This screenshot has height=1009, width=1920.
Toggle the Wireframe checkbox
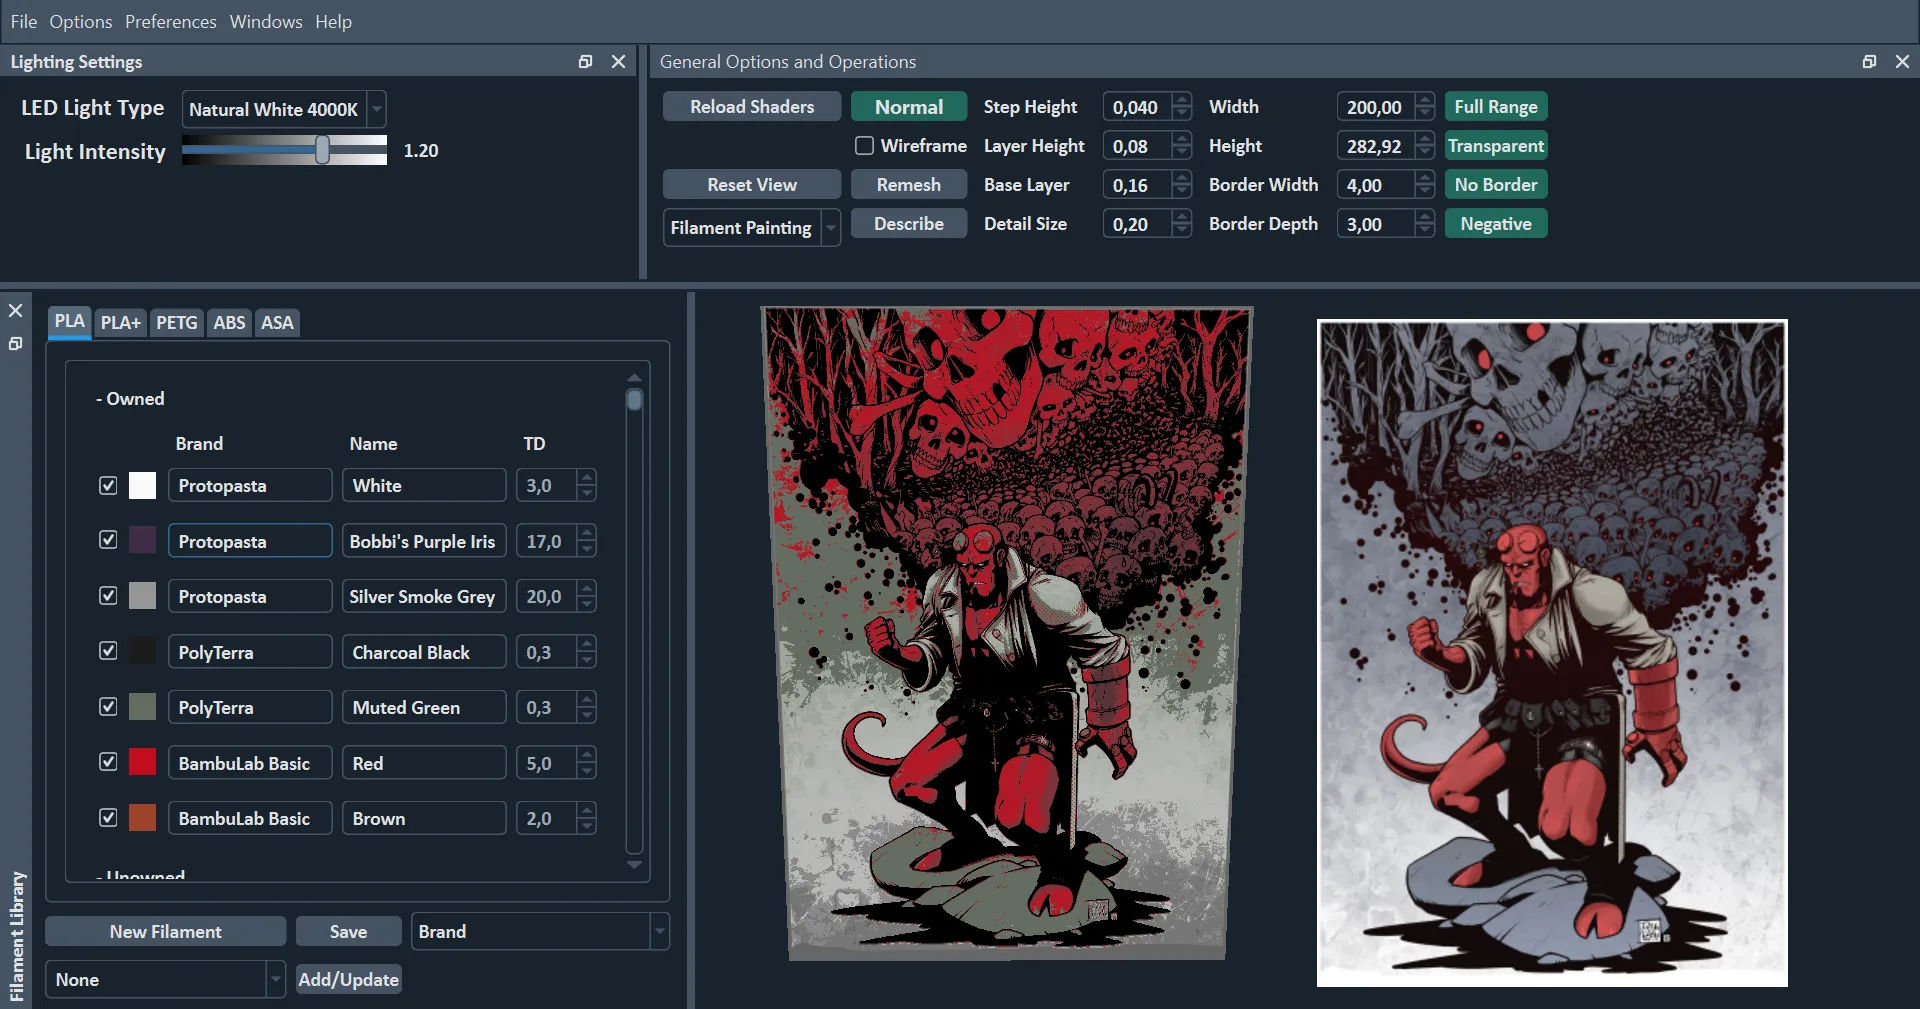(865, 146)
